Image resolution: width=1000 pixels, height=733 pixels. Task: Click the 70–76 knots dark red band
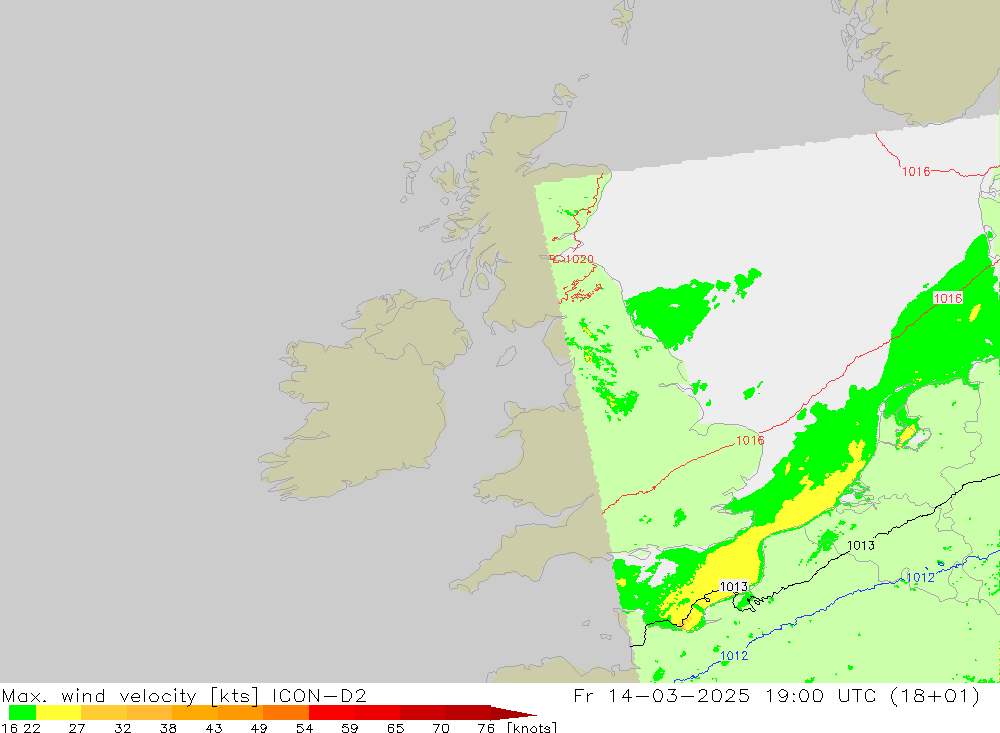click(467, 713)
